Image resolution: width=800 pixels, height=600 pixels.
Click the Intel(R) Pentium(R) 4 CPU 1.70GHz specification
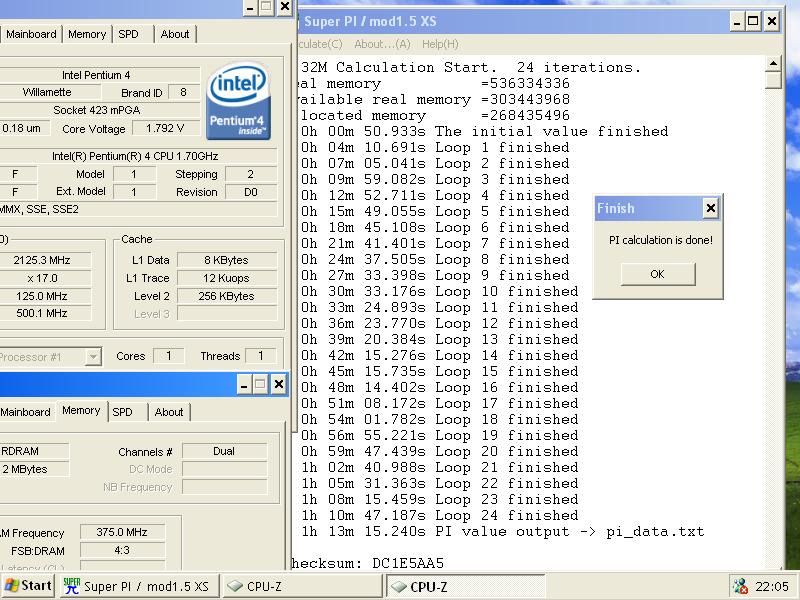click(x=138, y=156)
